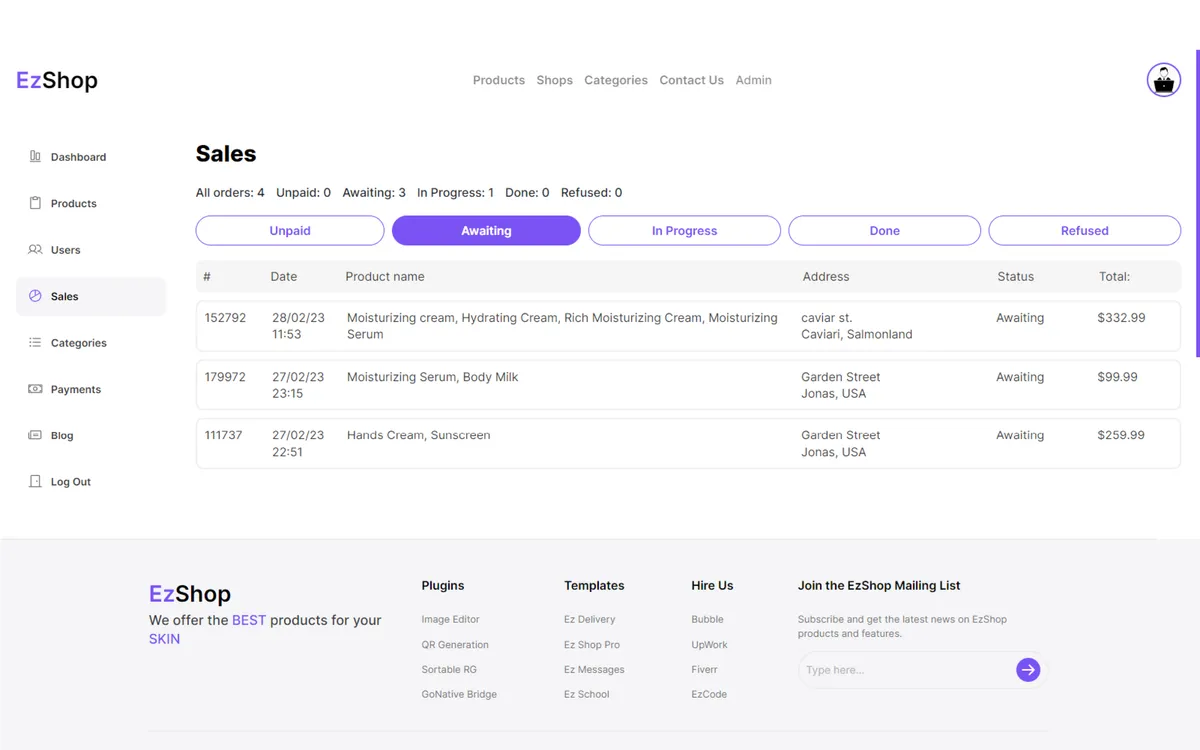Click the 'Product name' column header
The height and width of the screenshot is (750, 1200).
[x=385, y=276]
